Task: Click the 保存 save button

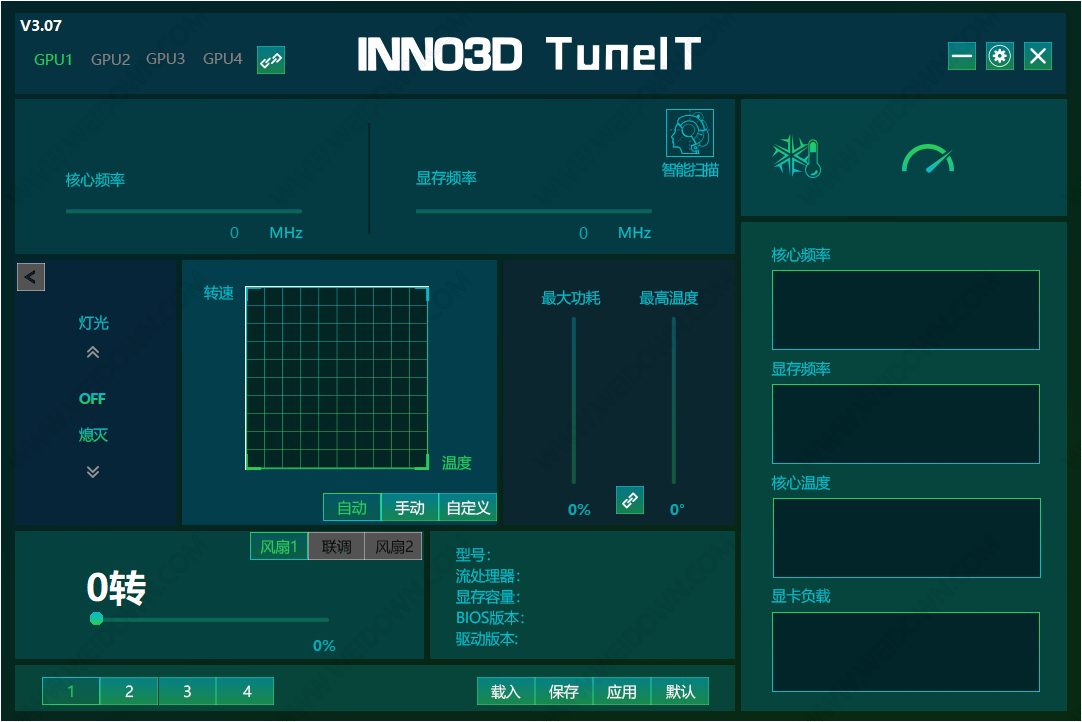Action: [564, 692]
